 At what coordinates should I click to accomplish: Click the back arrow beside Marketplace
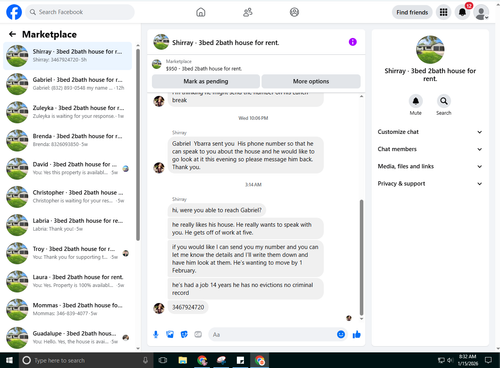click(x=12, y=34)
